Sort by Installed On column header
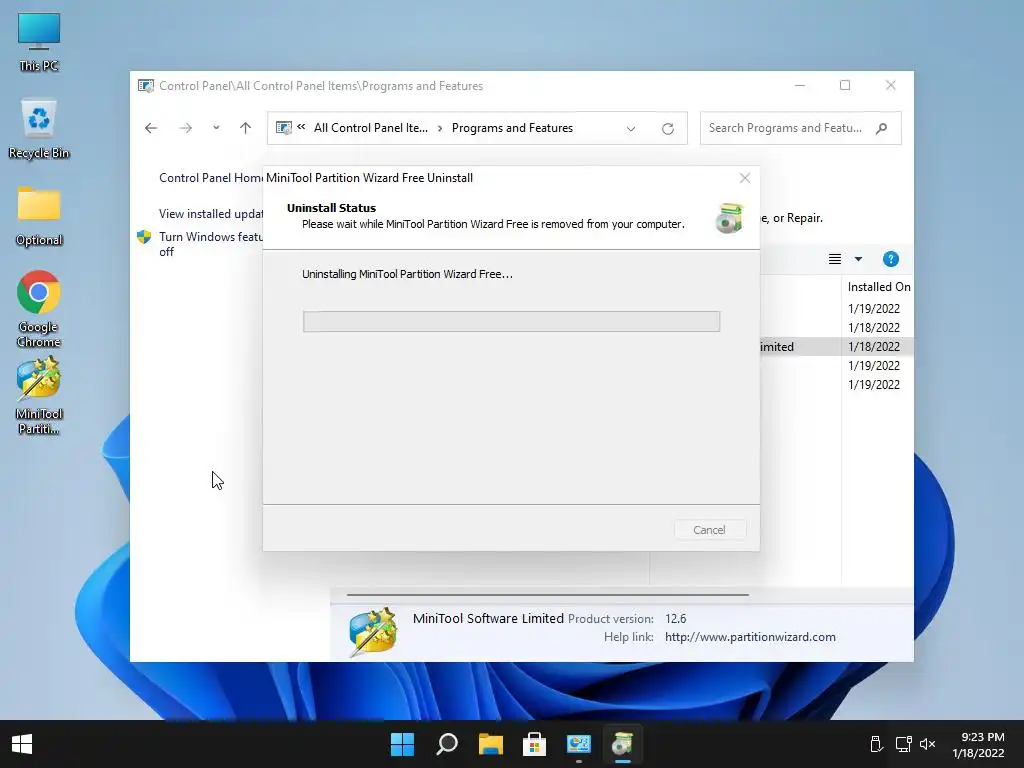Image resolution: width=1024 pixels, height=768 pixels. (x=878, y=287)
